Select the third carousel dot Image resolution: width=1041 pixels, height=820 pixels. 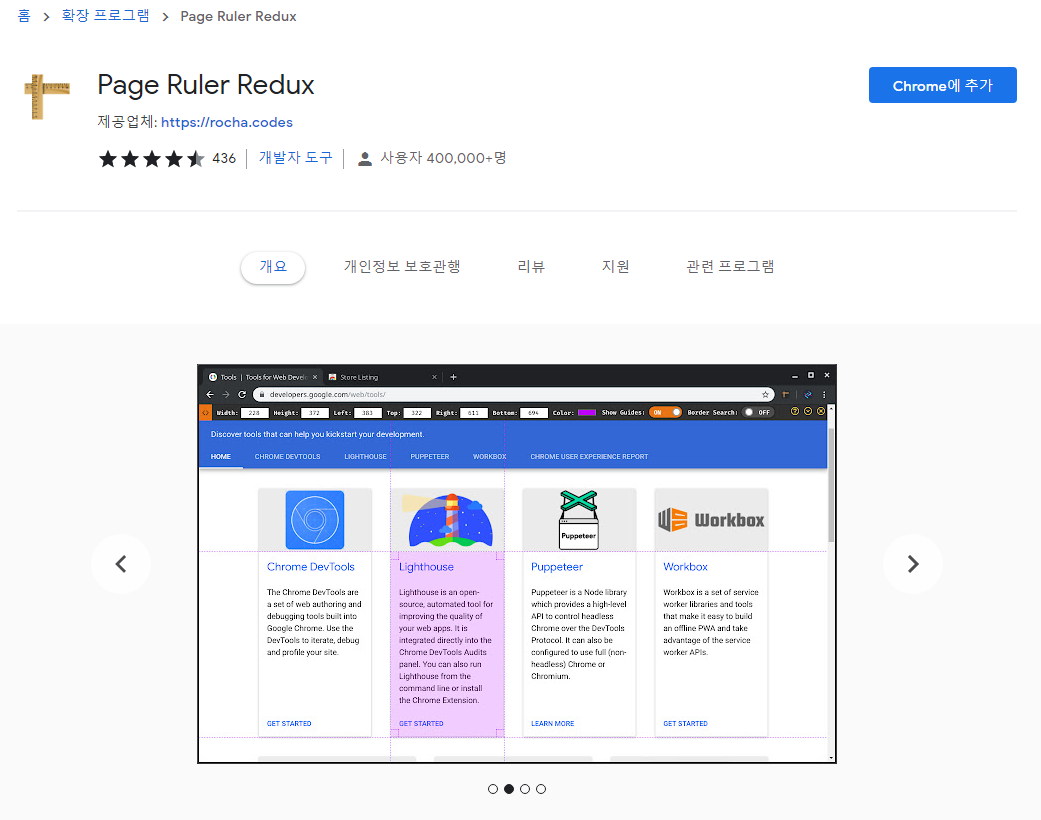pyautogui.click(x=525, y=789)
